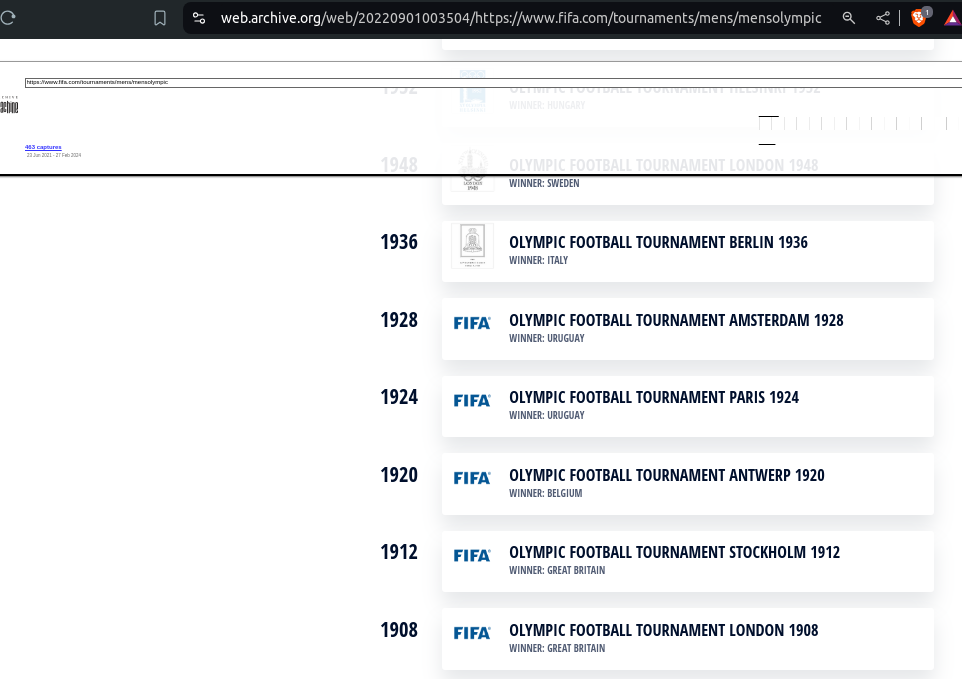Click the FIFA logo in the Paris 1924 row

(x=472, y=401)
